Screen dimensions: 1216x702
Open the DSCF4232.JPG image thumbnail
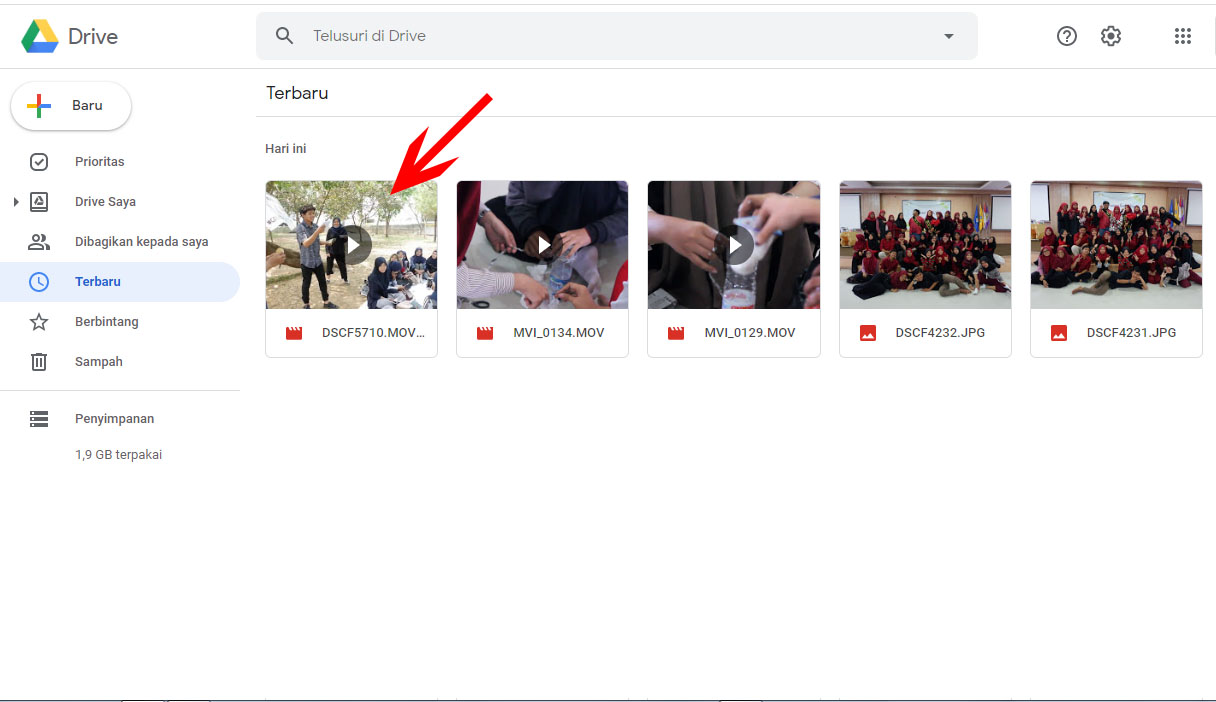pyautogui.click(x=925, y=245)
